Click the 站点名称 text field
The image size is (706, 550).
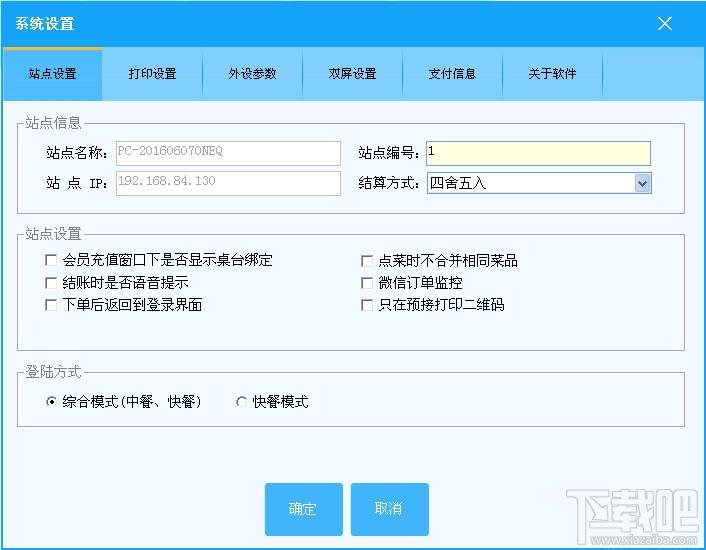(228, 153)
